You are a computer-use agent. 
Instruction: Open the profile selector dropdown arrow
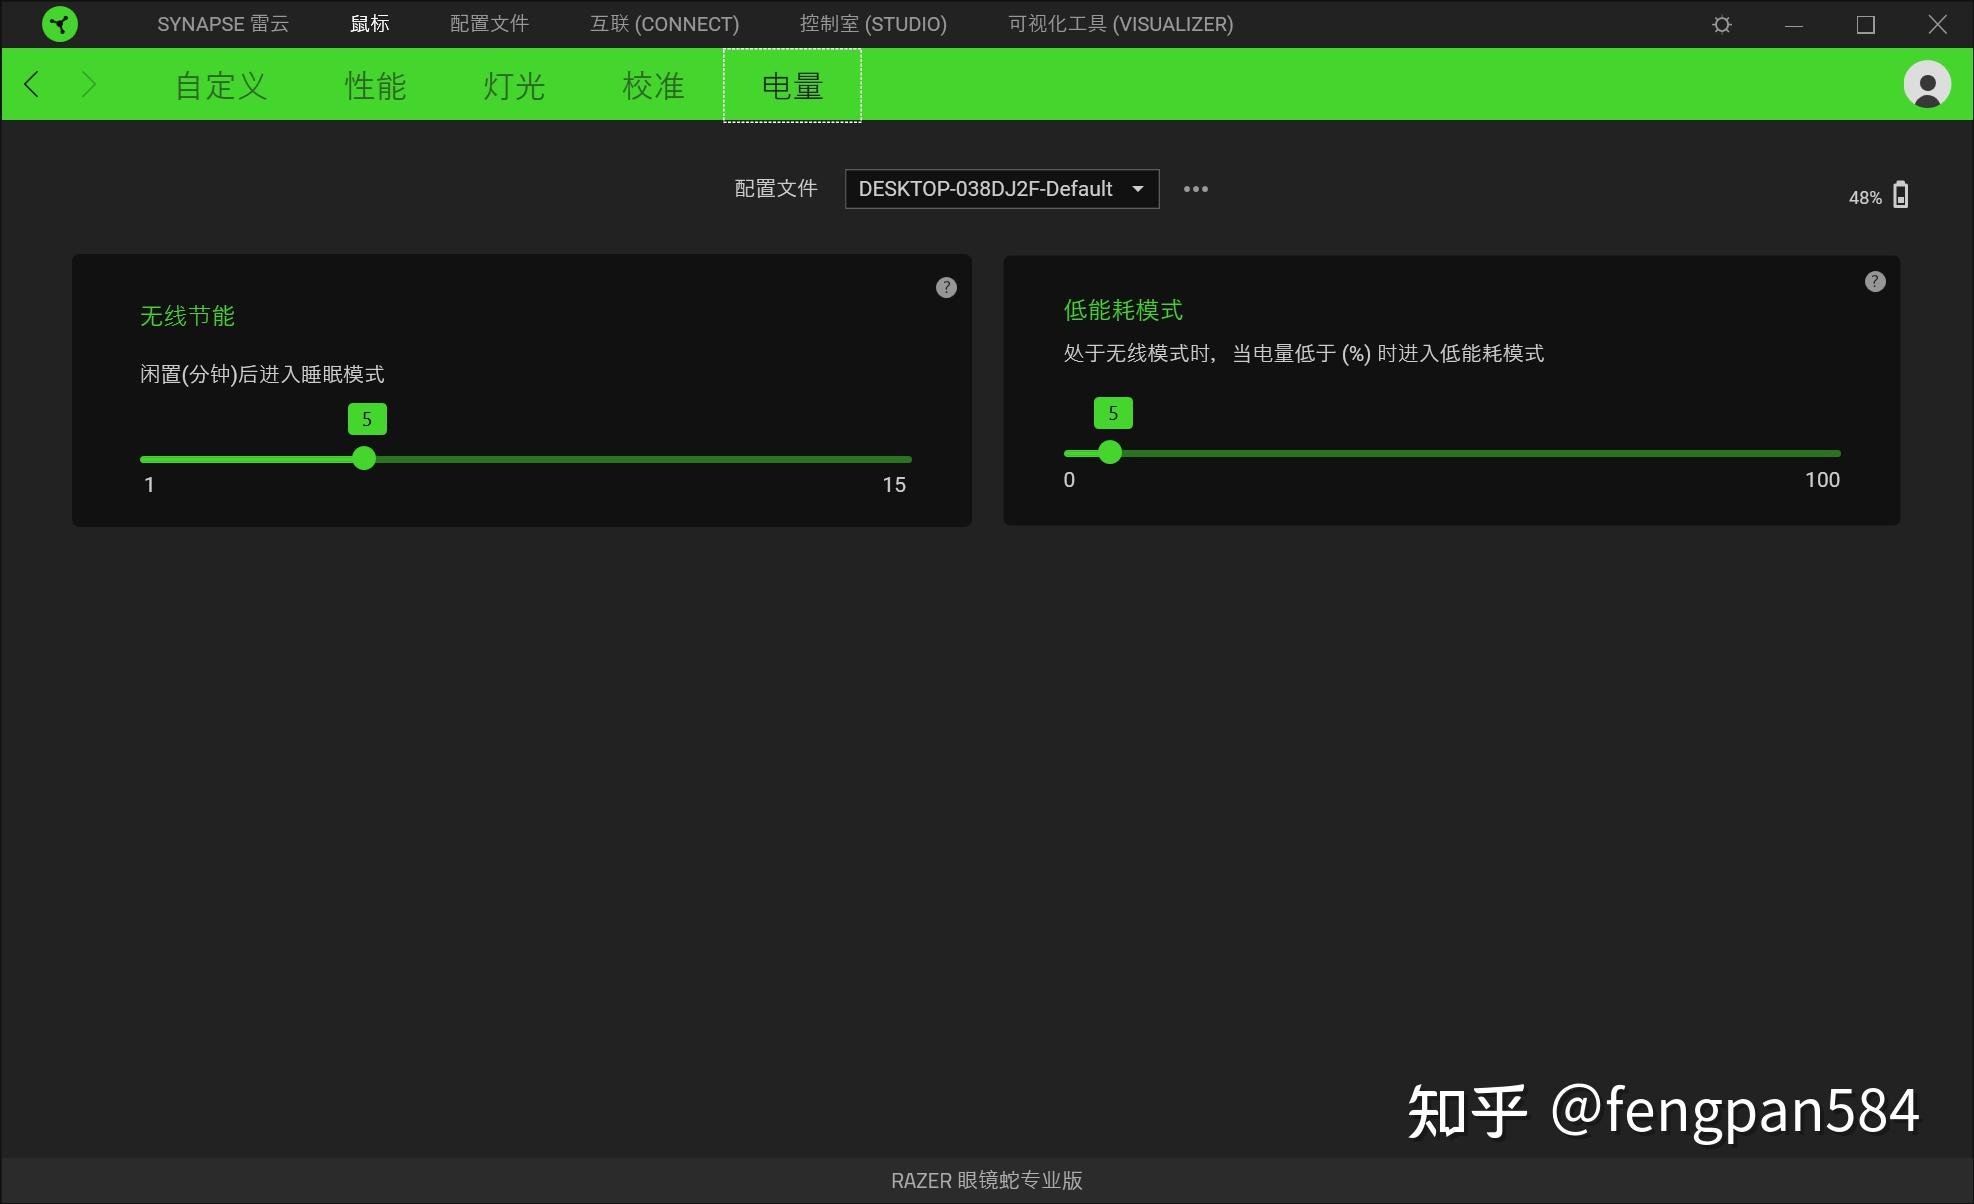[x=1136, y=188]
